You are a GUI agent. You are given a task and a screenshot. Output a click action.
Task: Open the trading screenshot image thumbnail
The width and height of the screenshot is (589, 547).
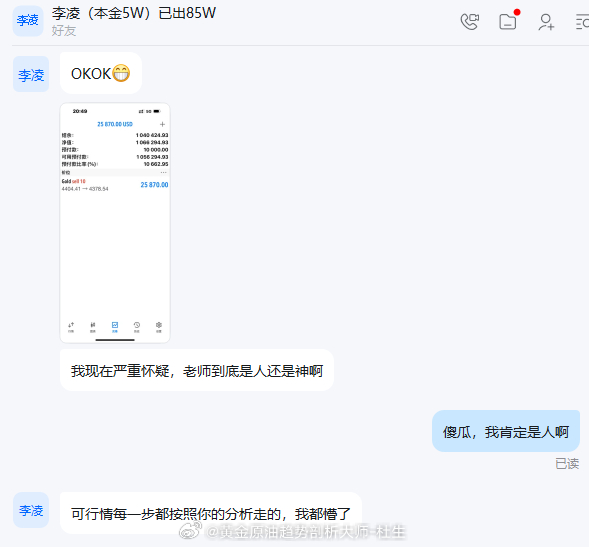[115, 223]
